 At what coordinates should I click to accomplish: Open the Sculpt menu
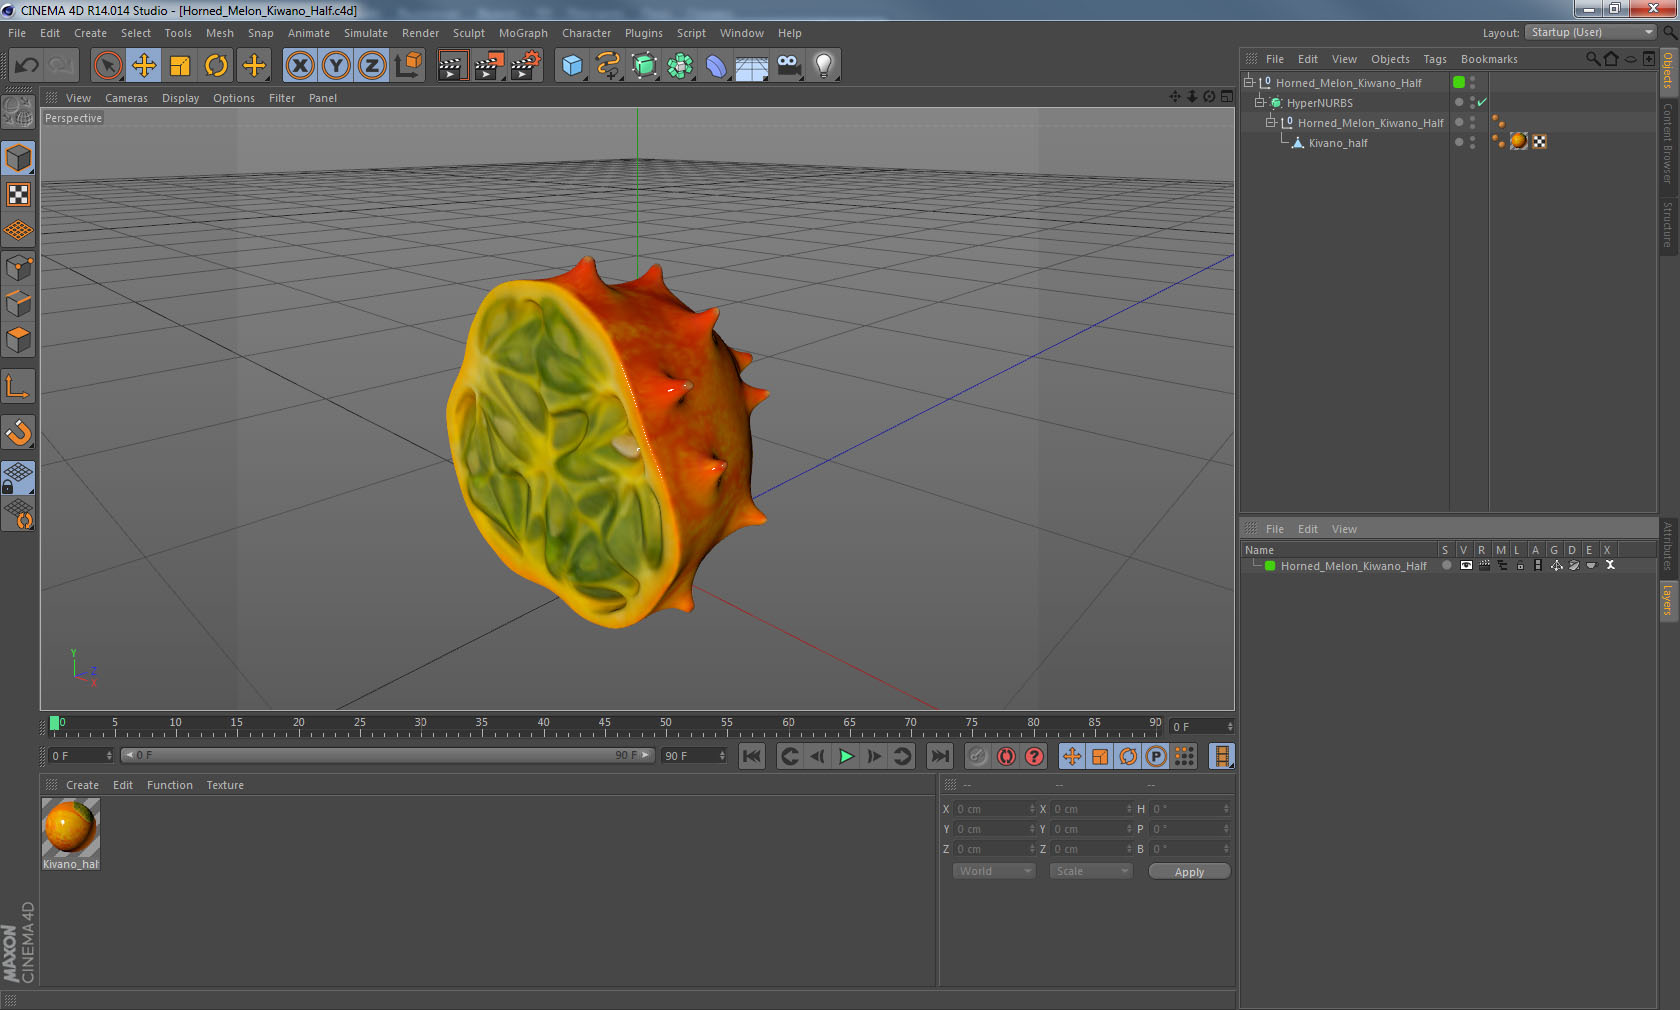tap(468, 33)
